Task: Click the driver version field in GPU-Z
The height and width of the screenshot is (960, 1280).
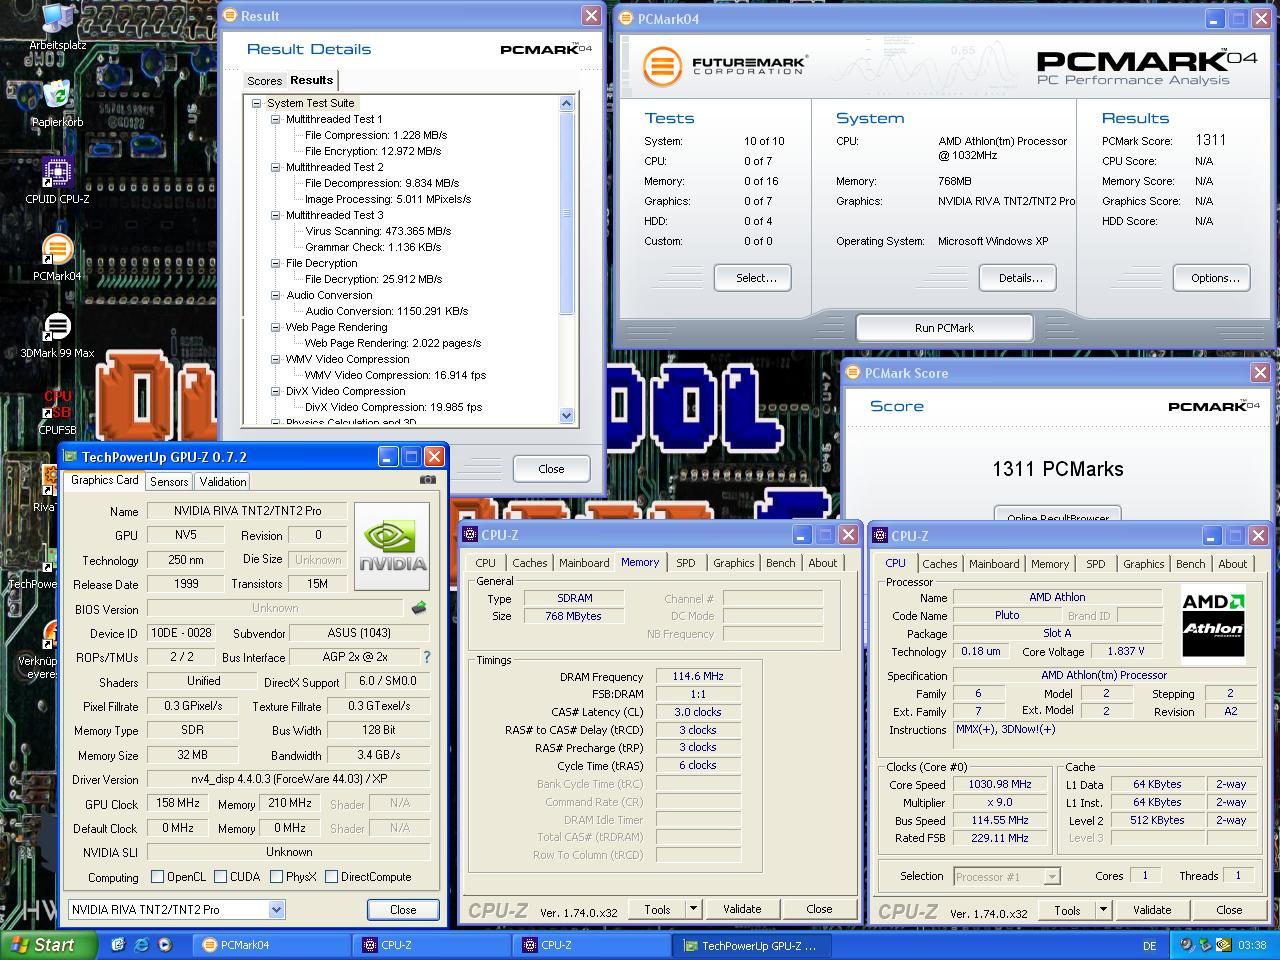Action: (289, 779)
